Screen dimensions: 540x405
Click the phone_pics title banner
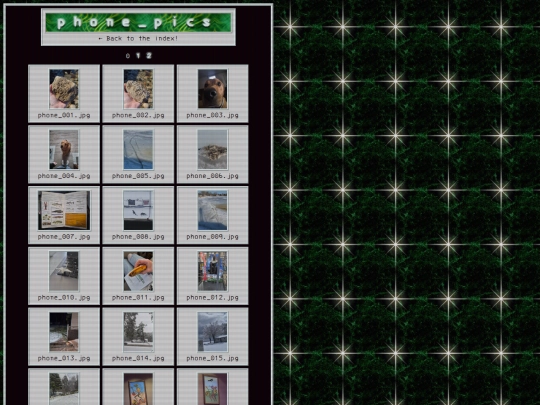(138, 23)
